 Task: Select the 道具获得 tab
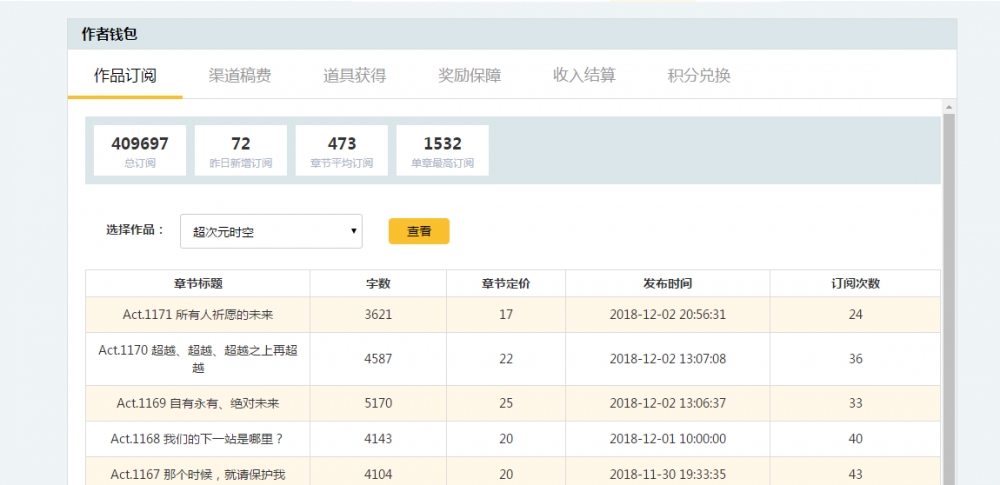tap(354, 76)
